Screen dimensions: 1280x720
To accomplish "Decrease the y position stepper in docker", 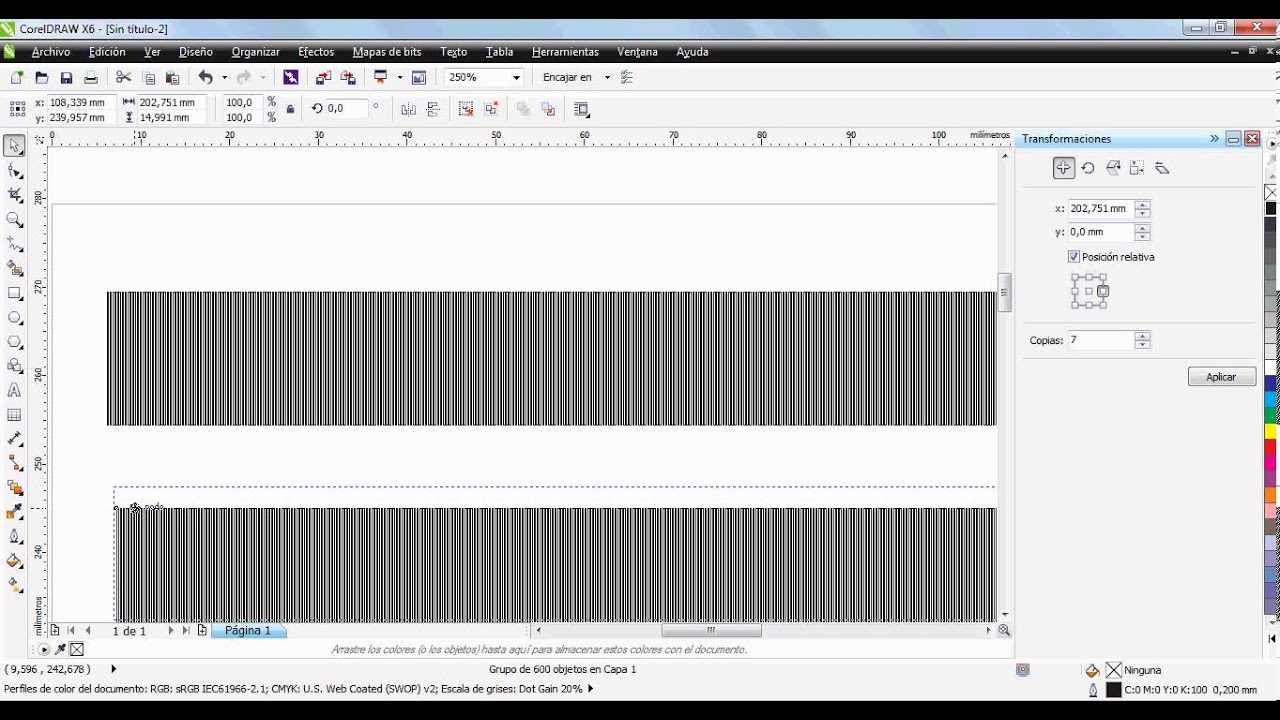I will point(1142,237).
